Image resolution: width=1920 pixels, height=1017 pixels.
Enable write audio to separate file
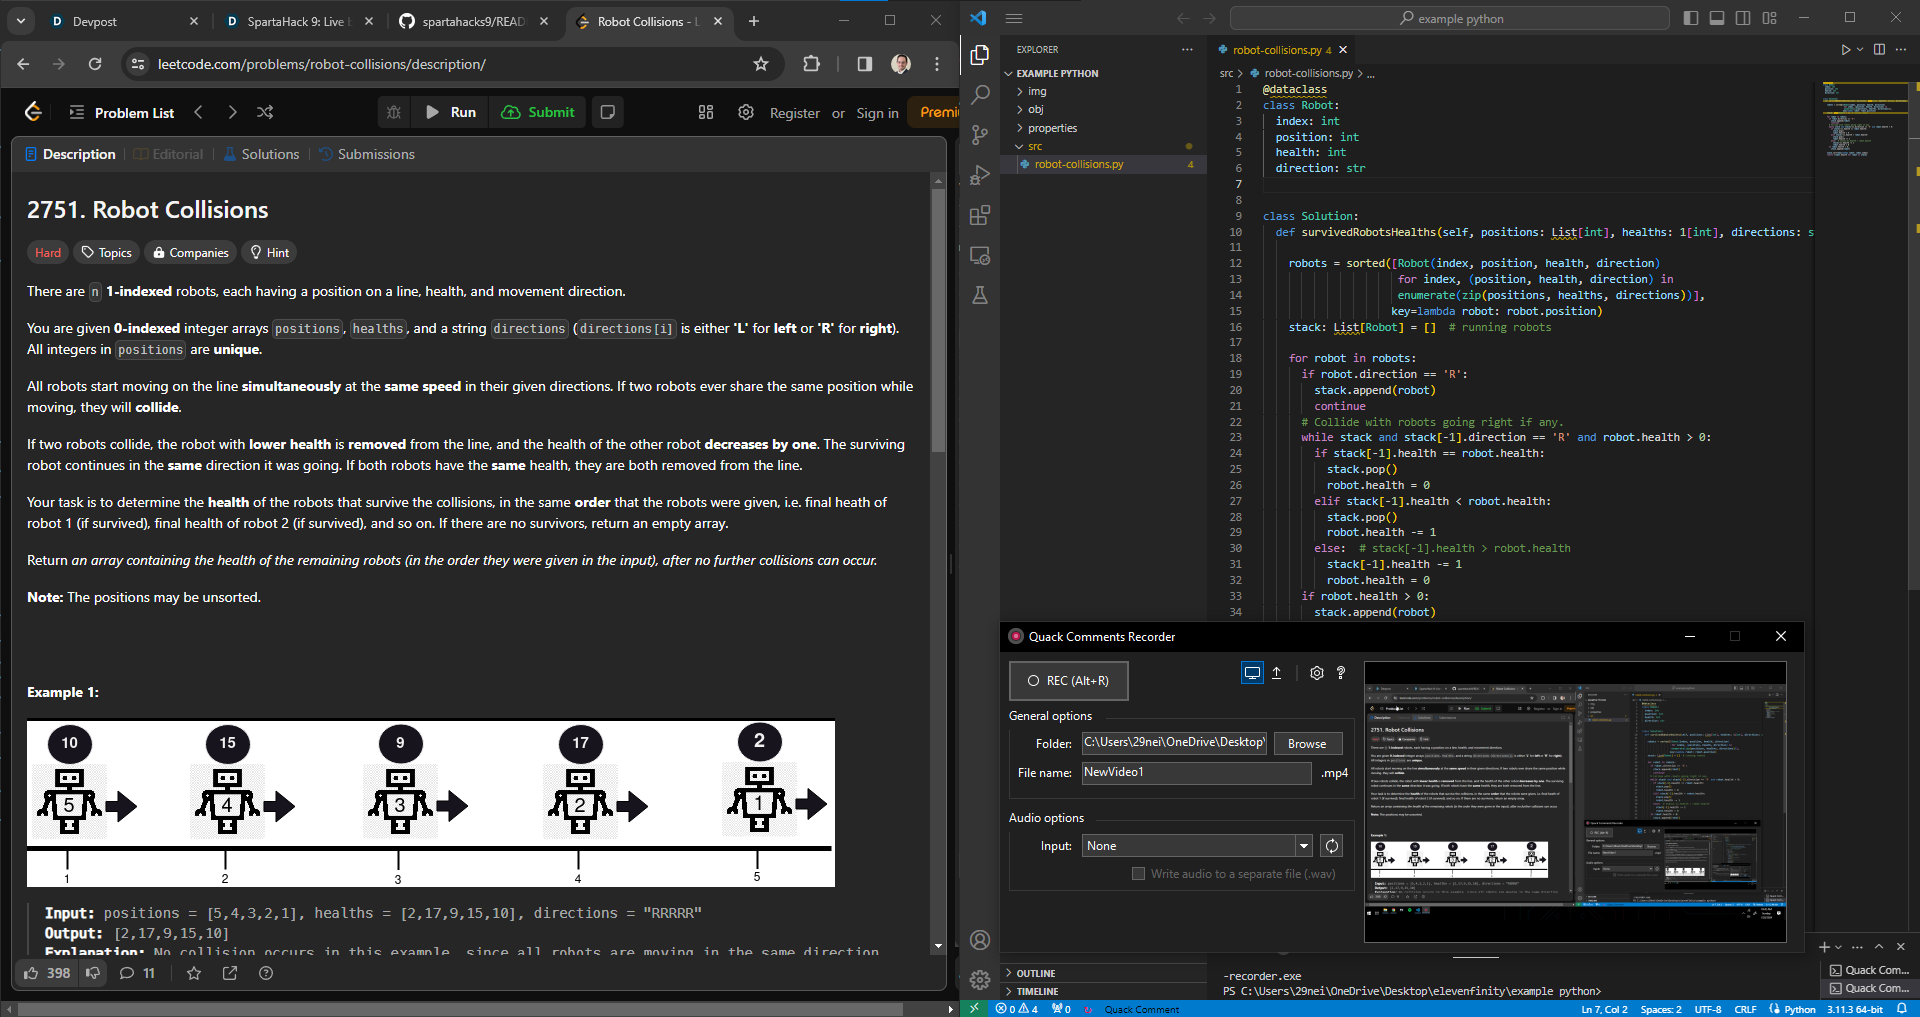pyautogui.click(x=1138, y=873)
